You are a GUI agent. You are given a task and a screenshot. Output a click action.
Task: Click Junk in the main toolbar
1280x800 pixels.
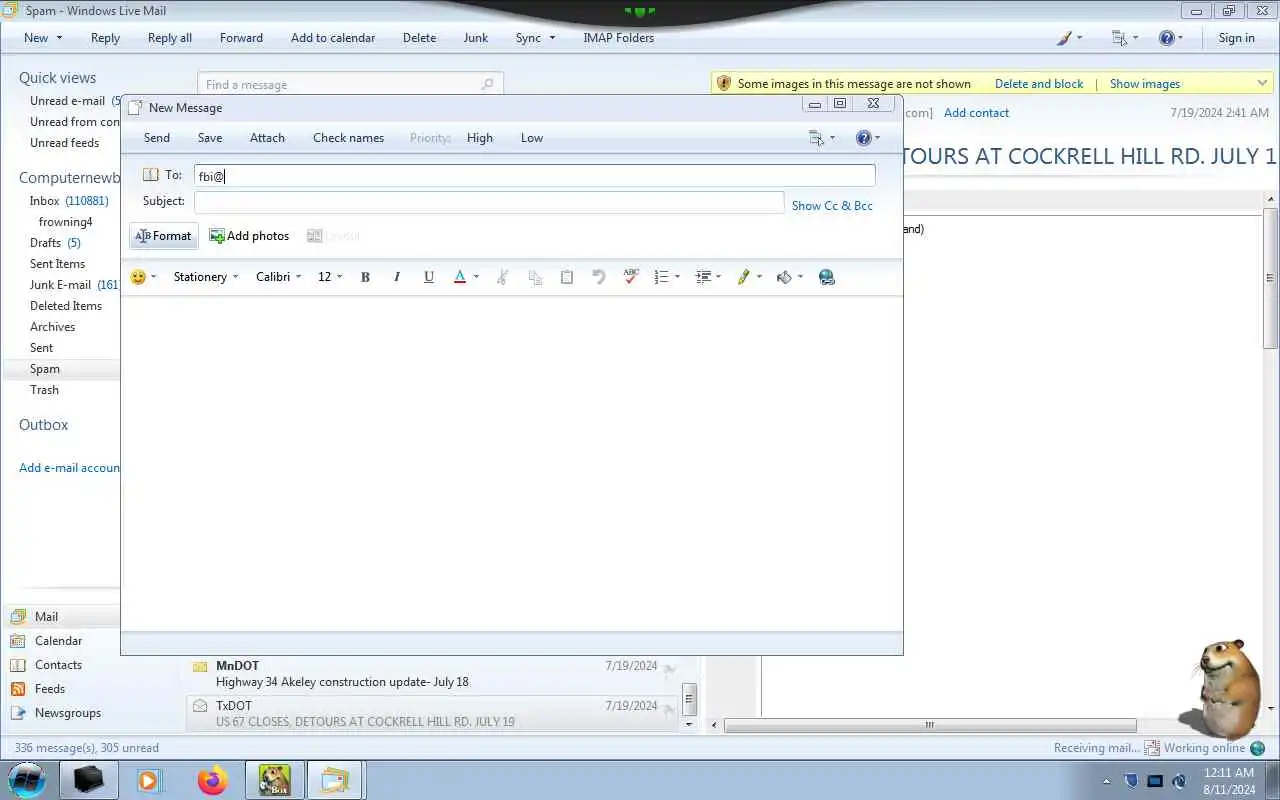coord(476,38)
